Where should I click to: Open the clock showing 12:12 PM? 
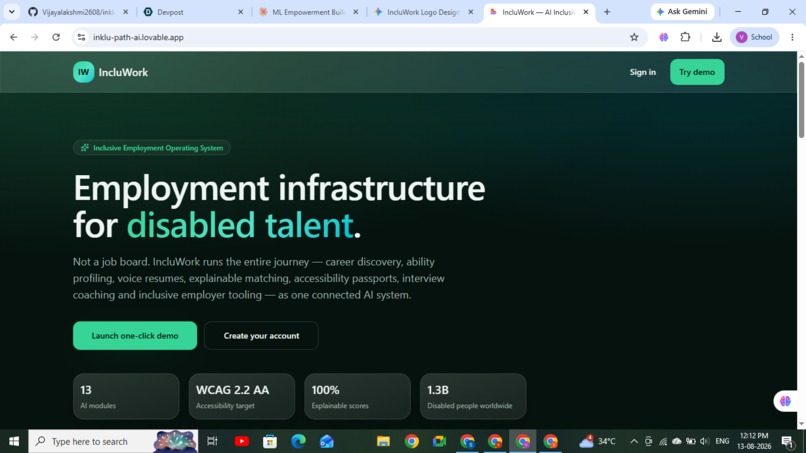point(754,441)
